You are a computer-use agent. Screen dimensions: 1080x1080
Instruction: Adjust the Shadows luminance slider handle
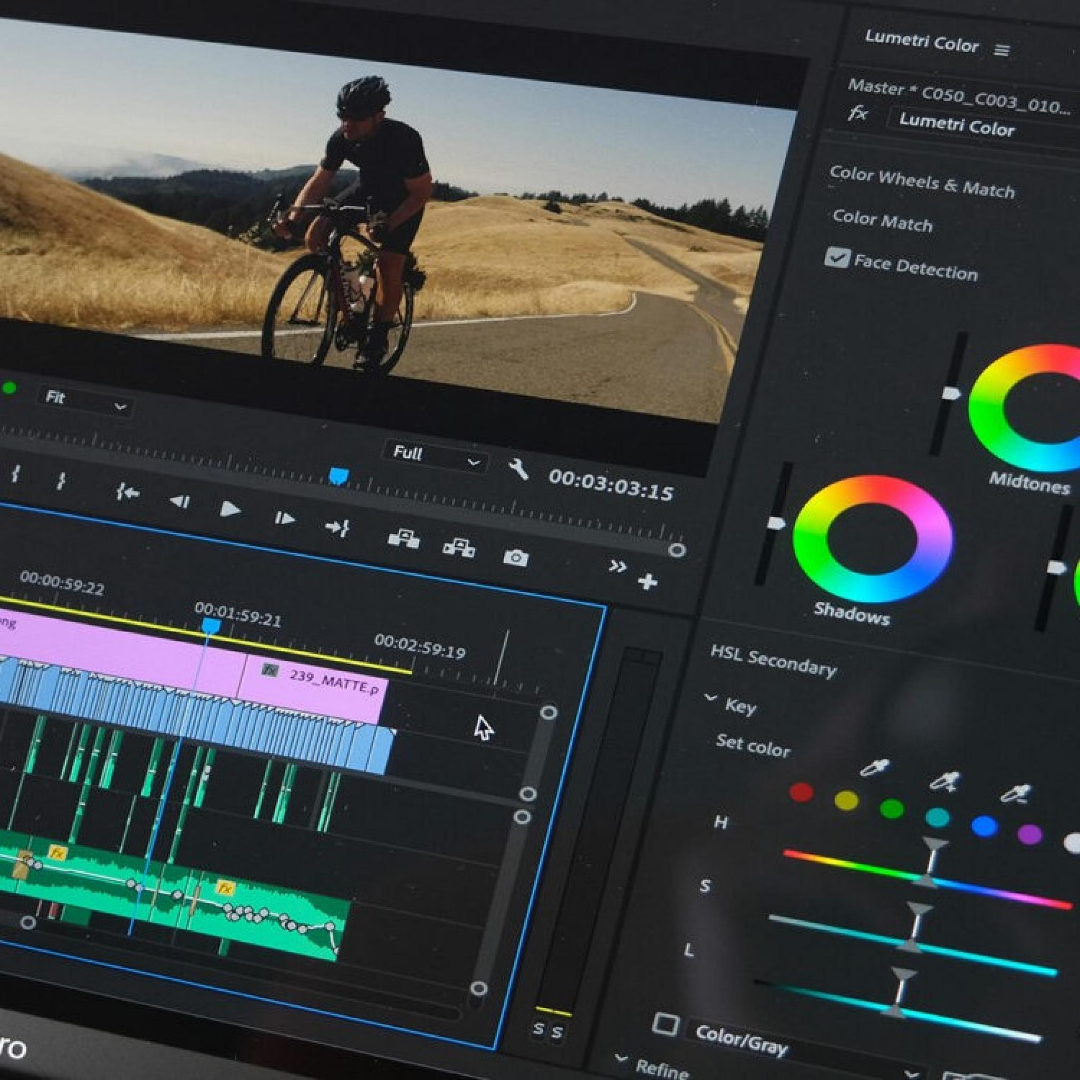click(776, 523)
